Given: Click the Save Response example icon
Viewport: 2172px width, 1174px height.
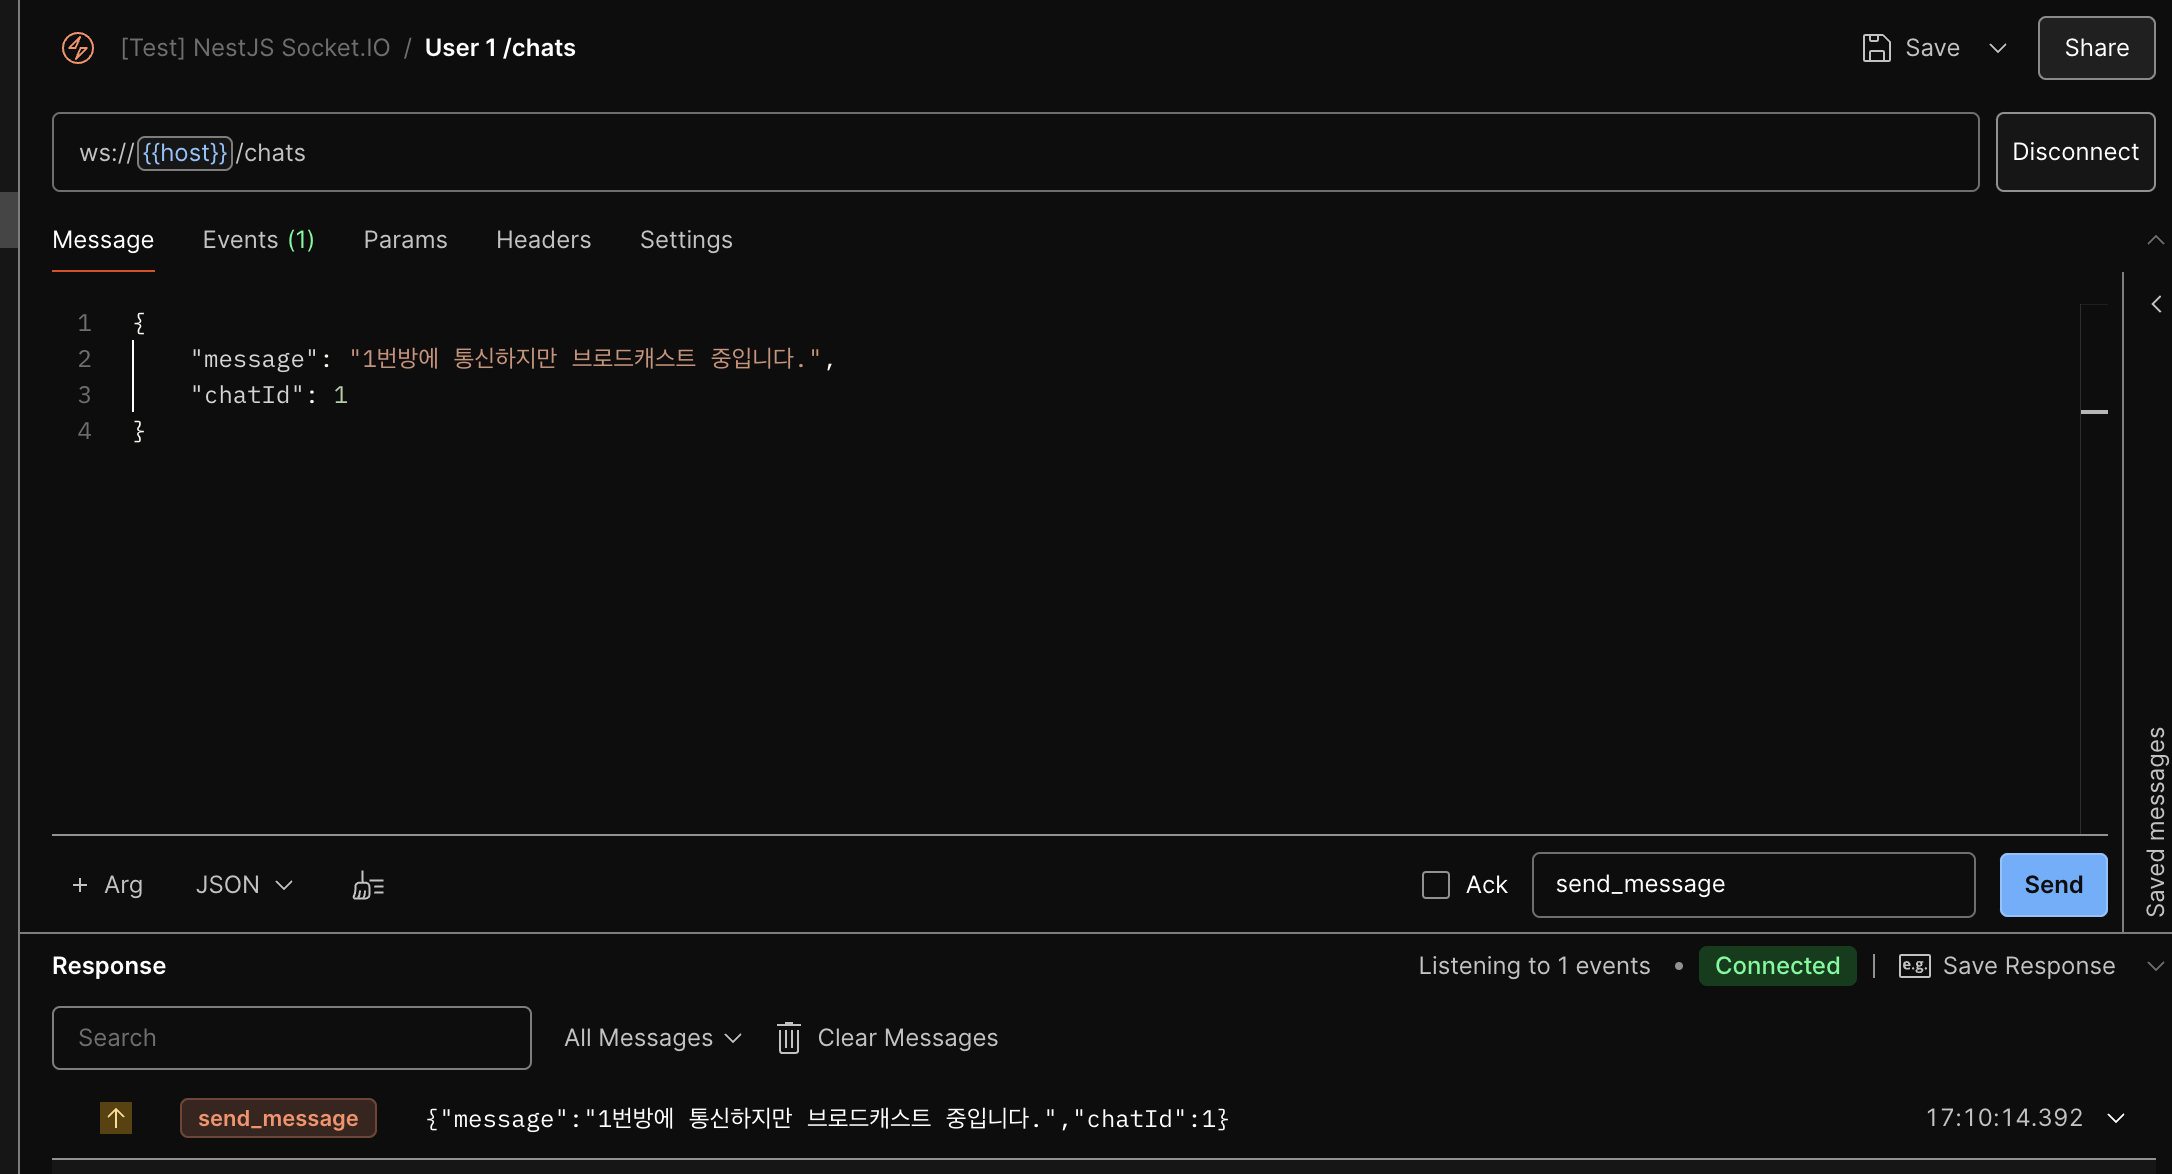Looking at the screenshot, I should (1914, 966).
